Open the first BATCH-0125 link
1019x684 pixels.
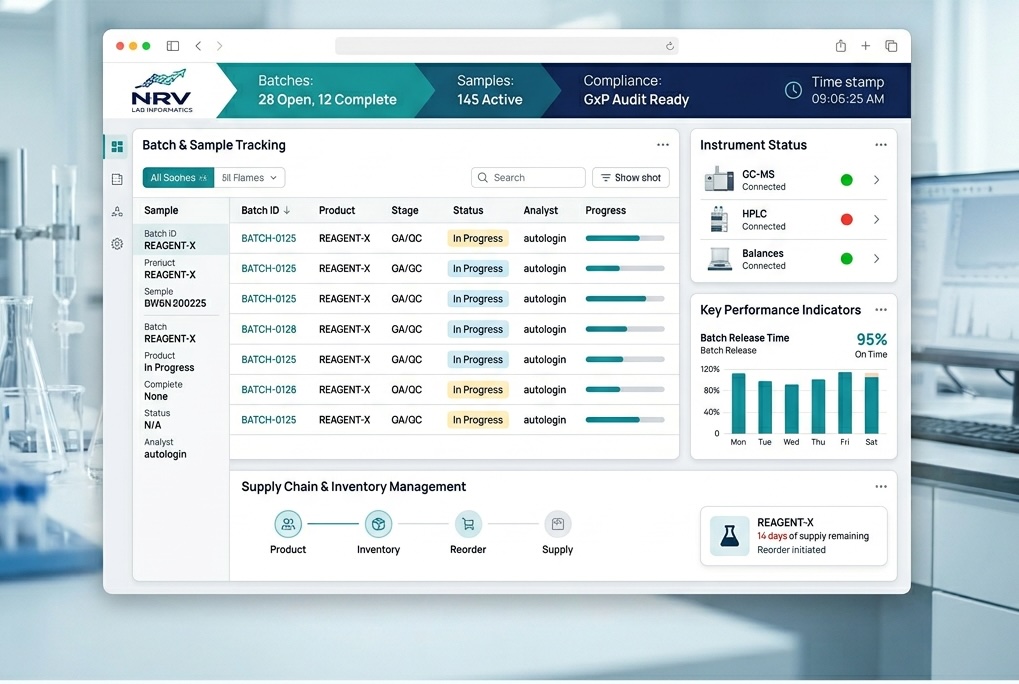(x=268, y=238)
